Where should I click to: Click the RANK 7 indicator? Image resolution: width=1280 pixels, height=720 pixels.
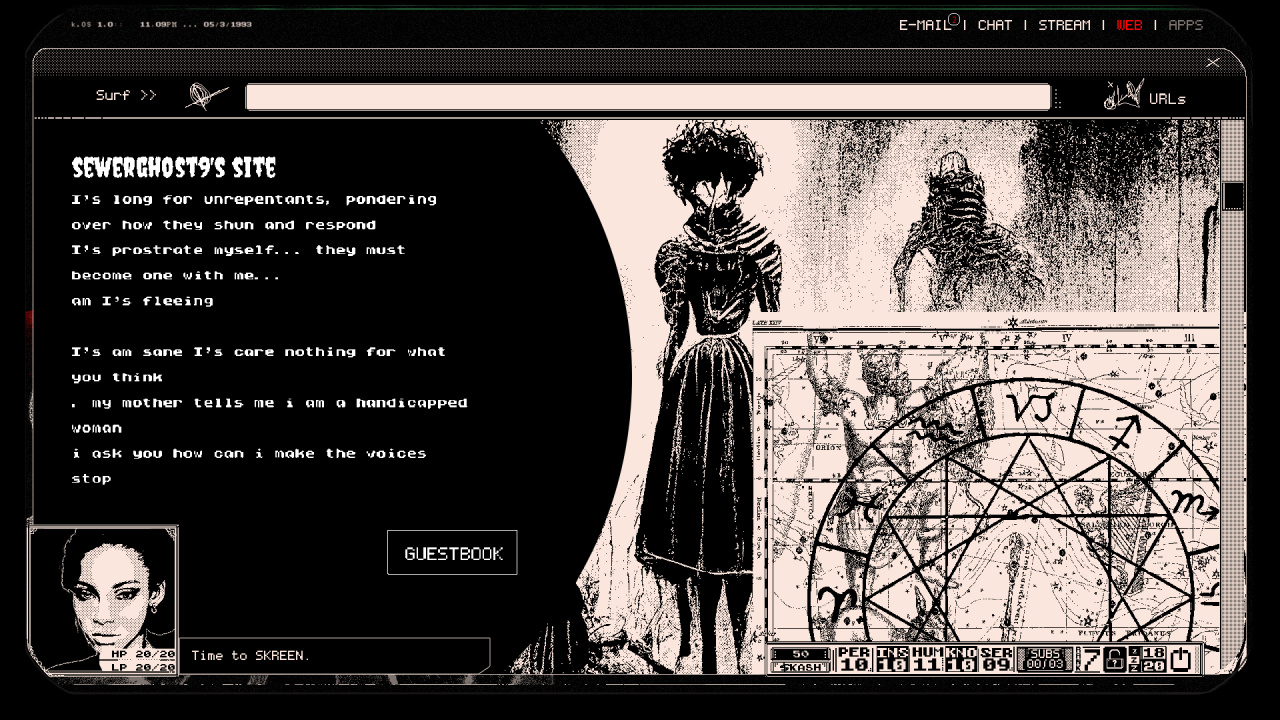click(x=1089, y=659)
